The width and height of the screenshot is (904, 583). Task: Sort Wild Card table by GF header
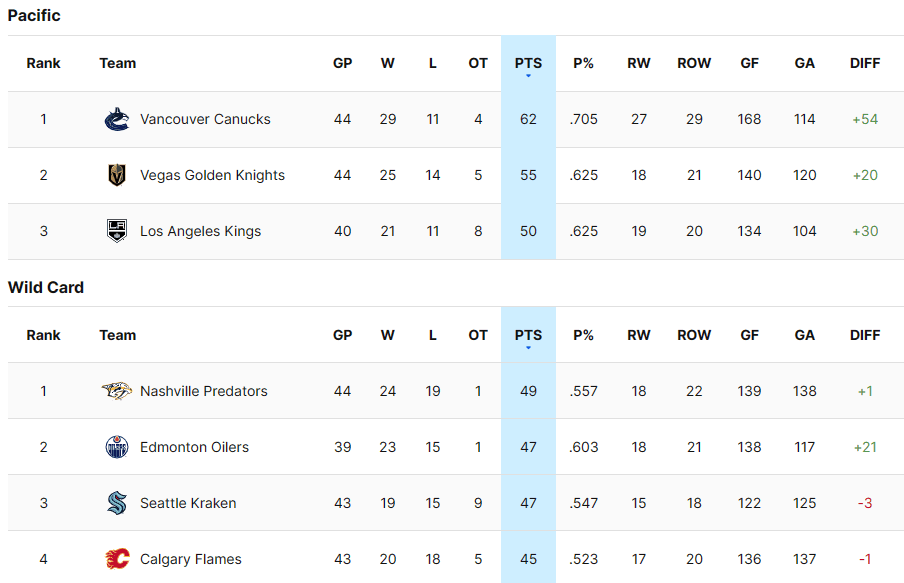tap(749, 335)
